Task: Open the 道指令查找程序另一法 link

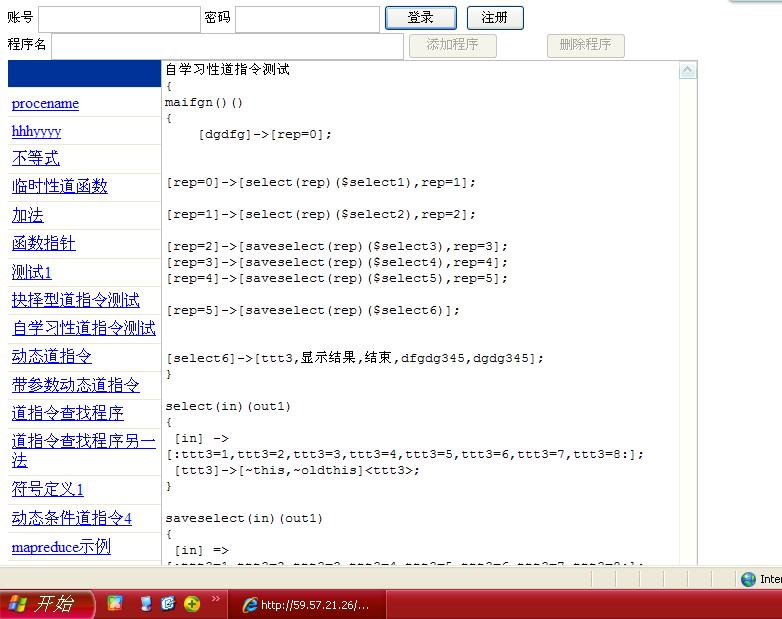Action: (x=84, y=450)
